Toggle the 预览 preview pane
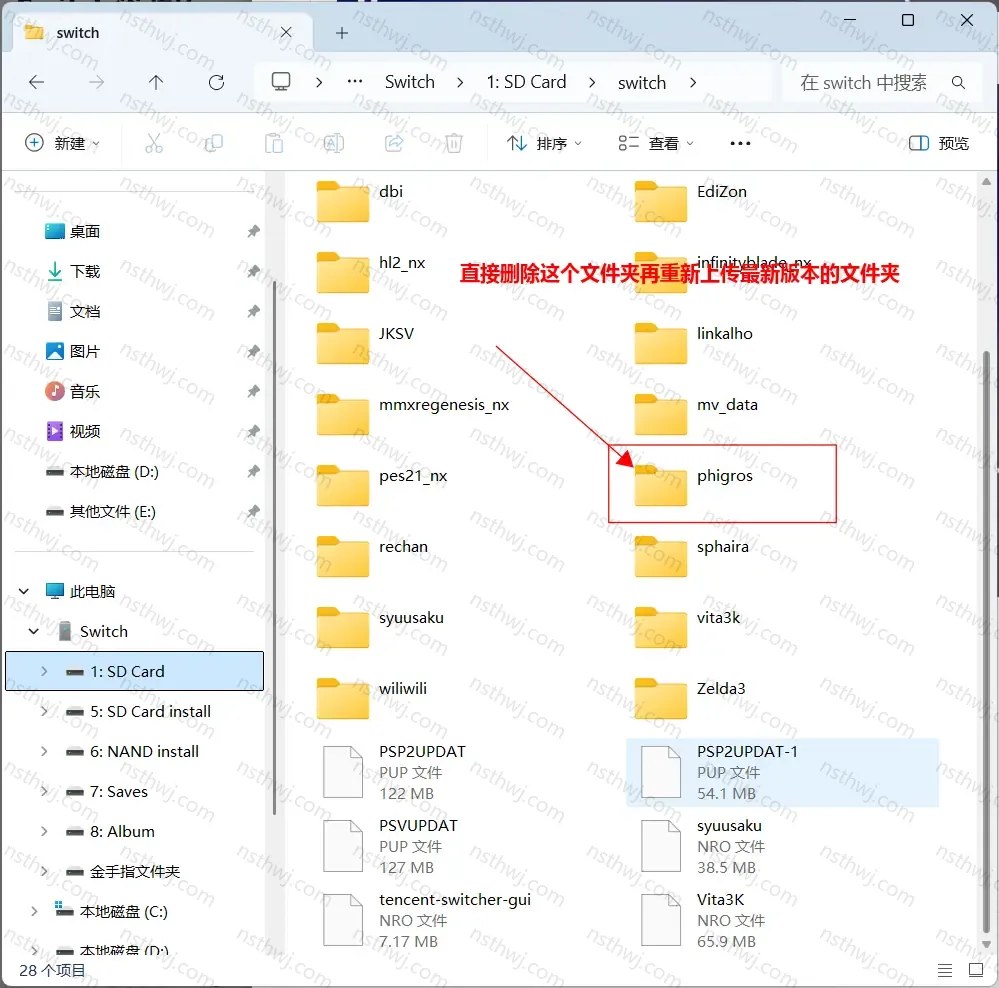999x988 pixels. coord(938,143)
